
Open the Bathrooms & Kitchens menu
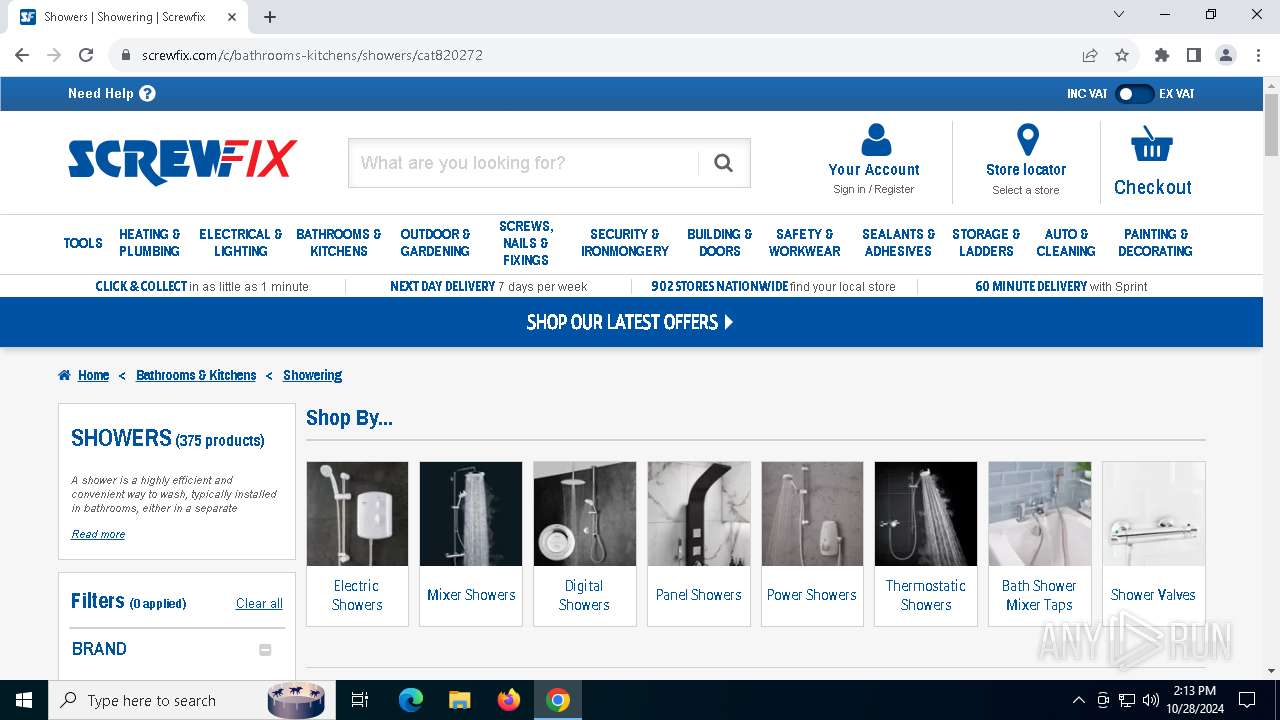click(x=339, y=243)
